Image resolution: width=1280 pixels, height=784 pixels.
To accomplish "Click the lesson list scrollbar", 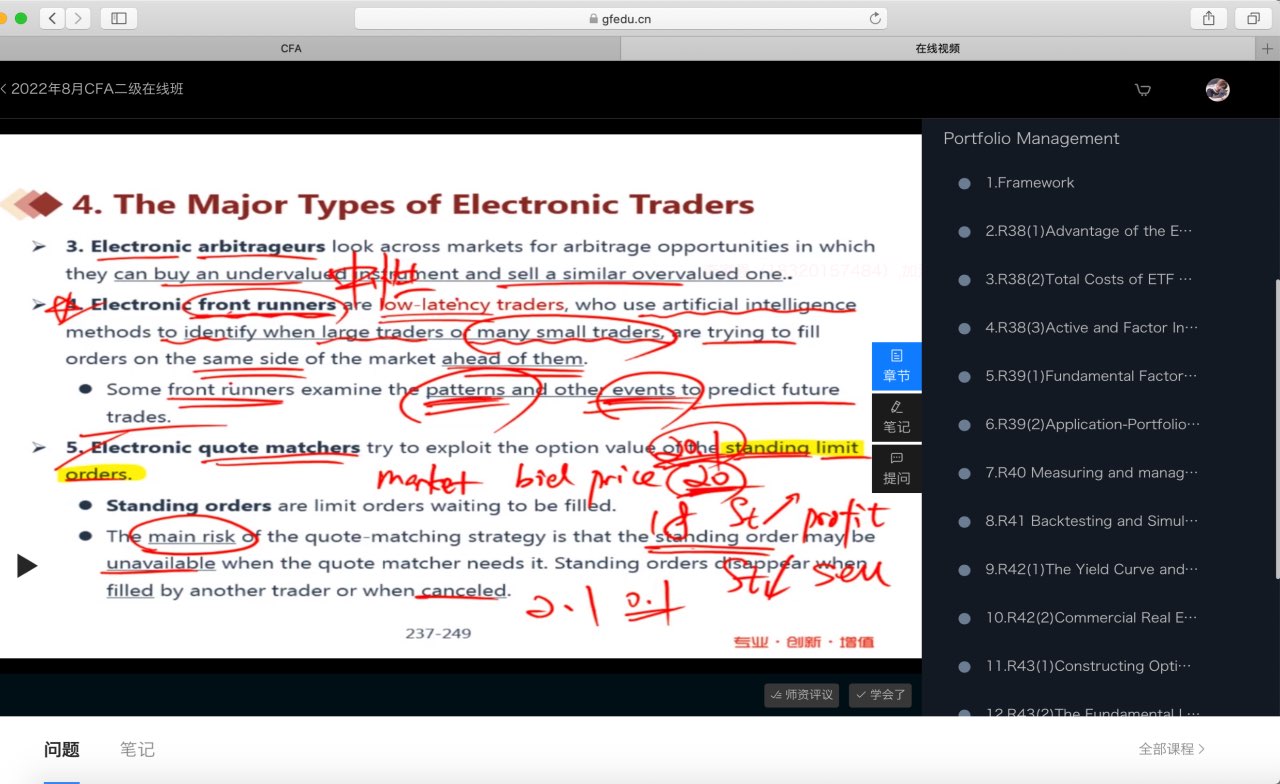I will click(x=1275, y=428).
